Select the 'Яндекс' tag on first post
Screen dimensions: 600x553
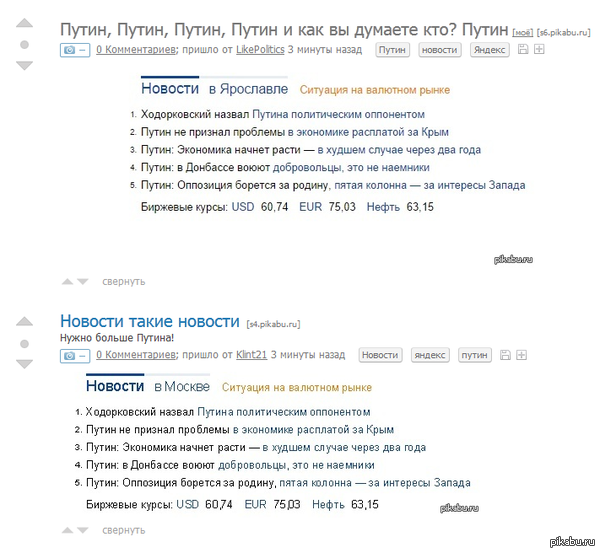(x=490, y=49)
